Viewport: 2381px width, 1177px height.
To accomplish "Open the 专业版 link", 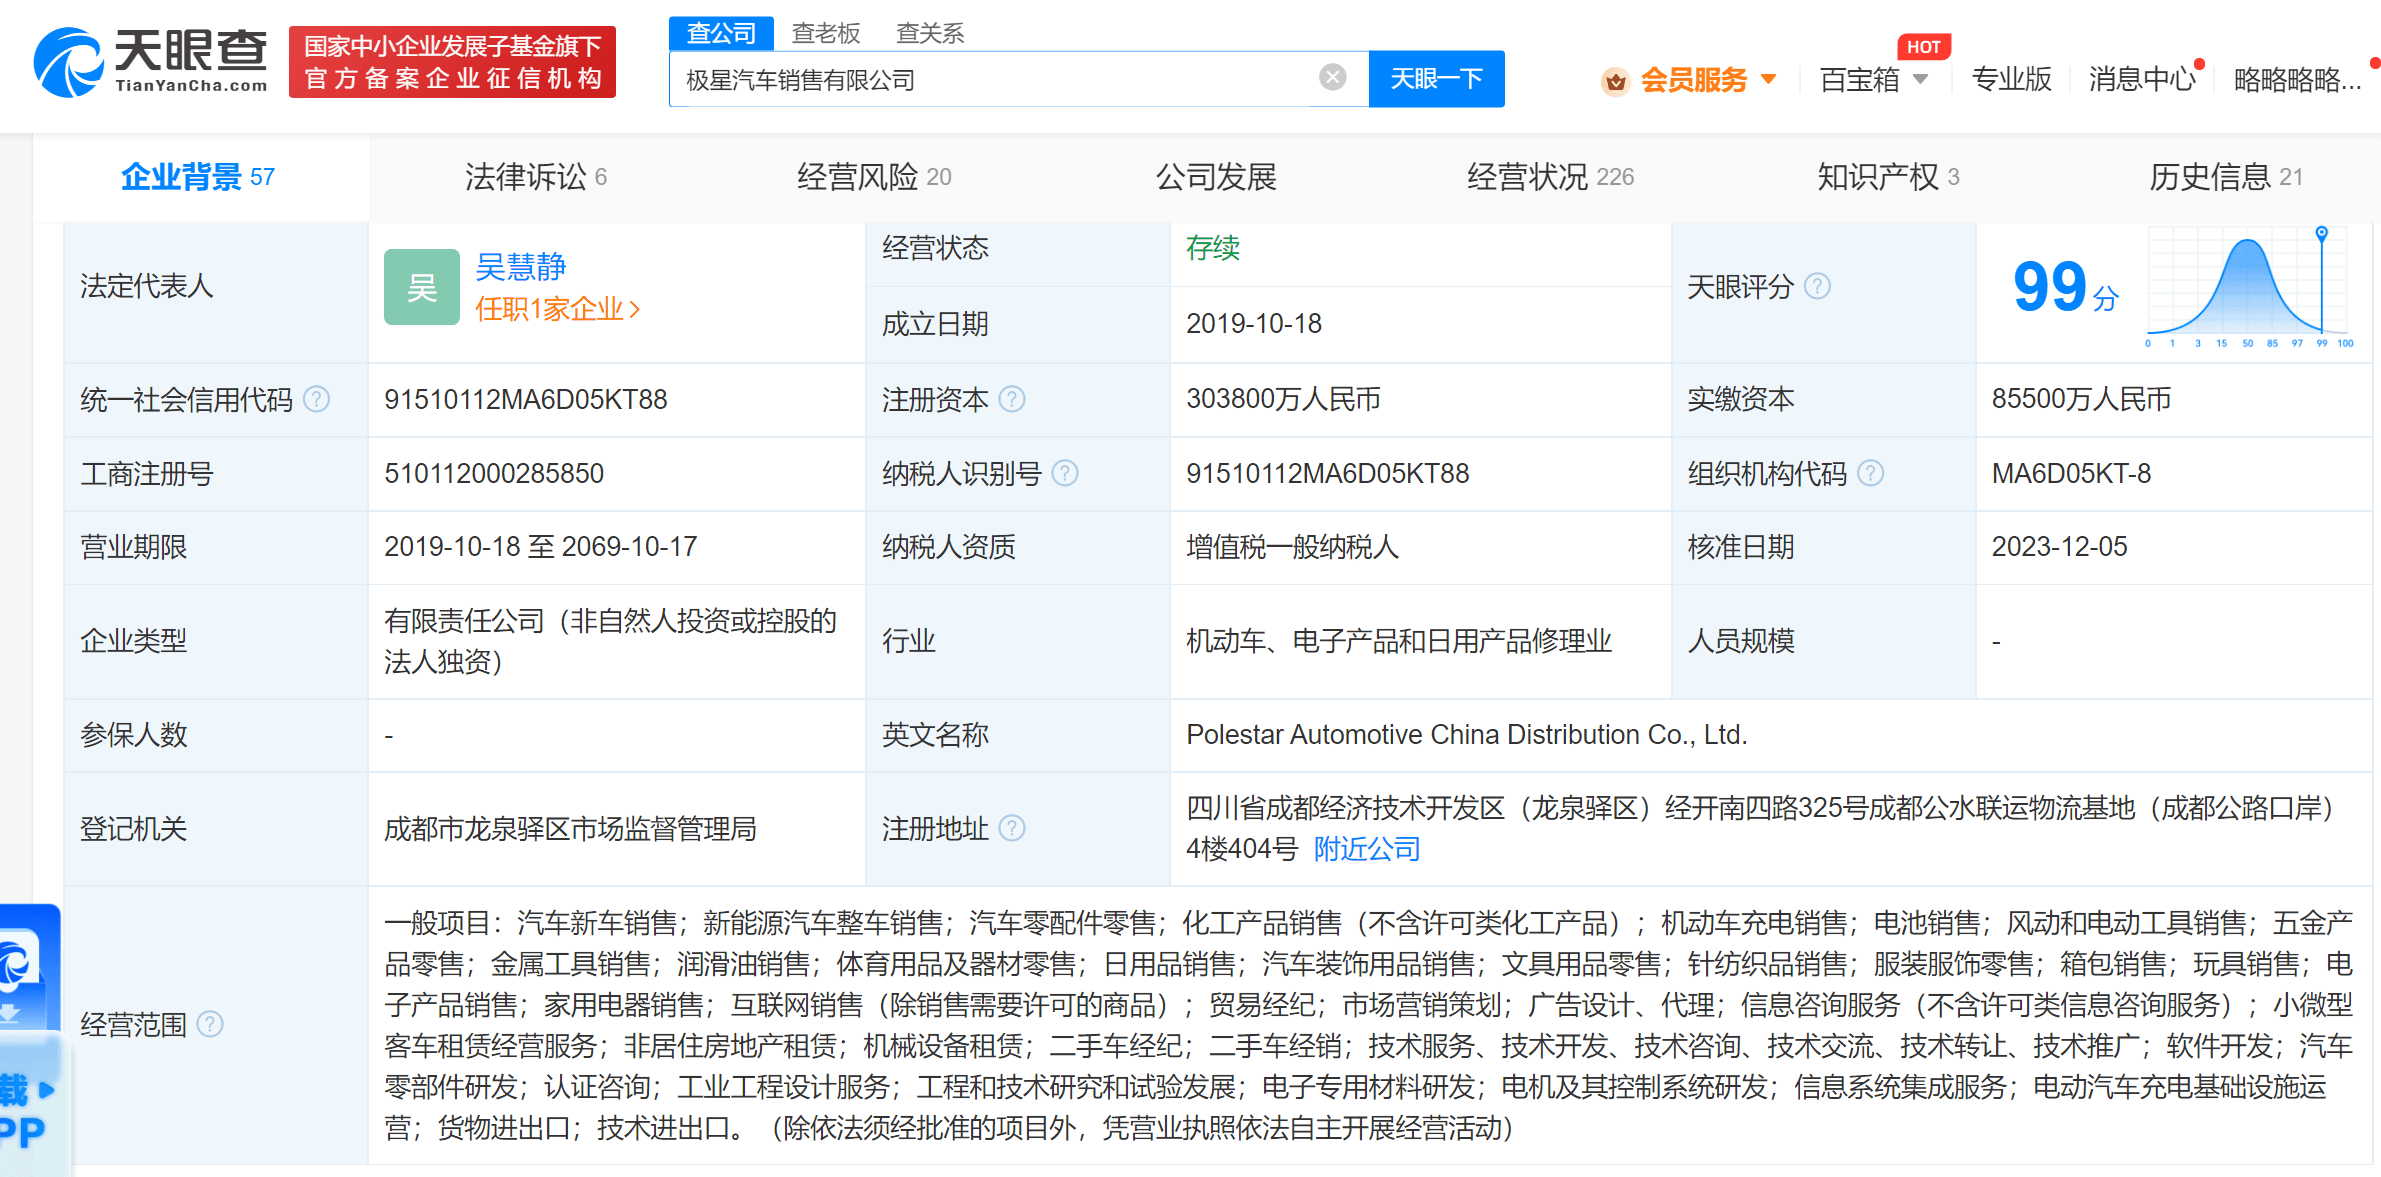I will (x=2011, y=79).
